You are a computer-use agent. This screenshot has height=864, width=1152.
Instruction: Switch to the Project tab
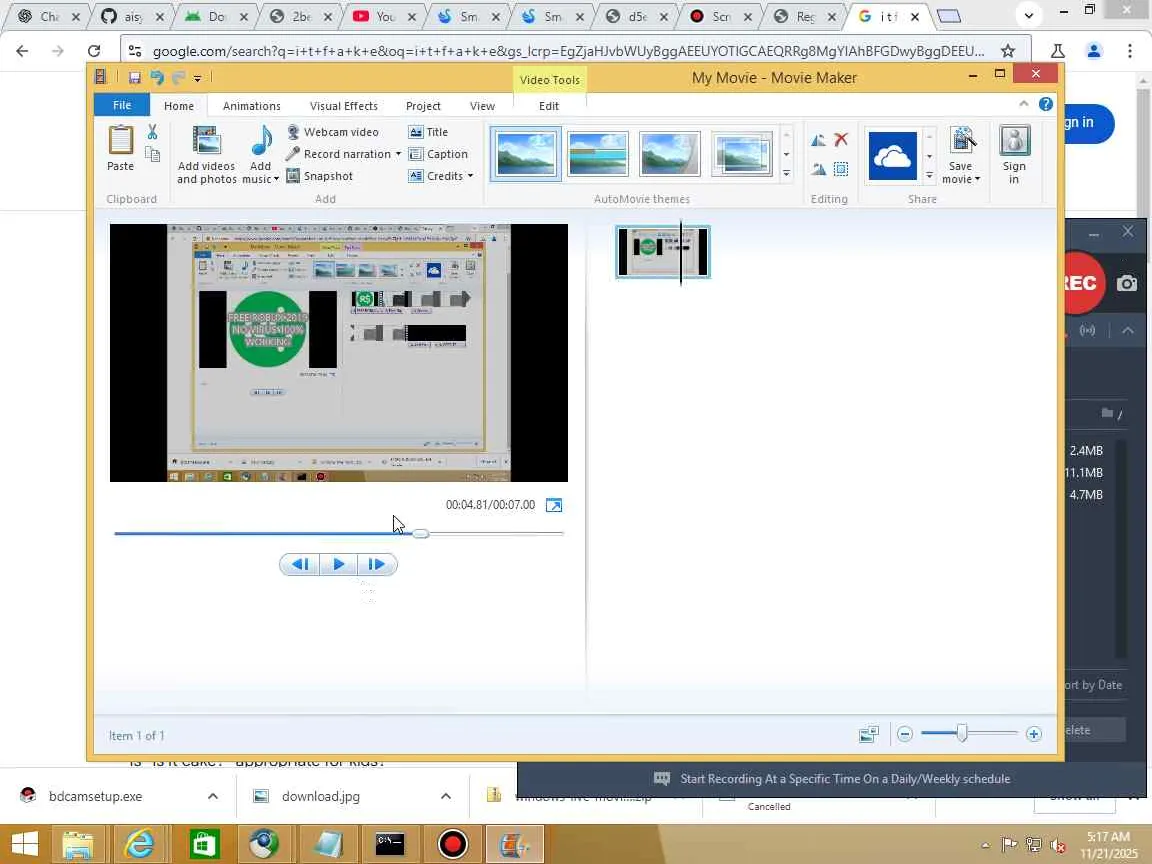coord(423,106)
